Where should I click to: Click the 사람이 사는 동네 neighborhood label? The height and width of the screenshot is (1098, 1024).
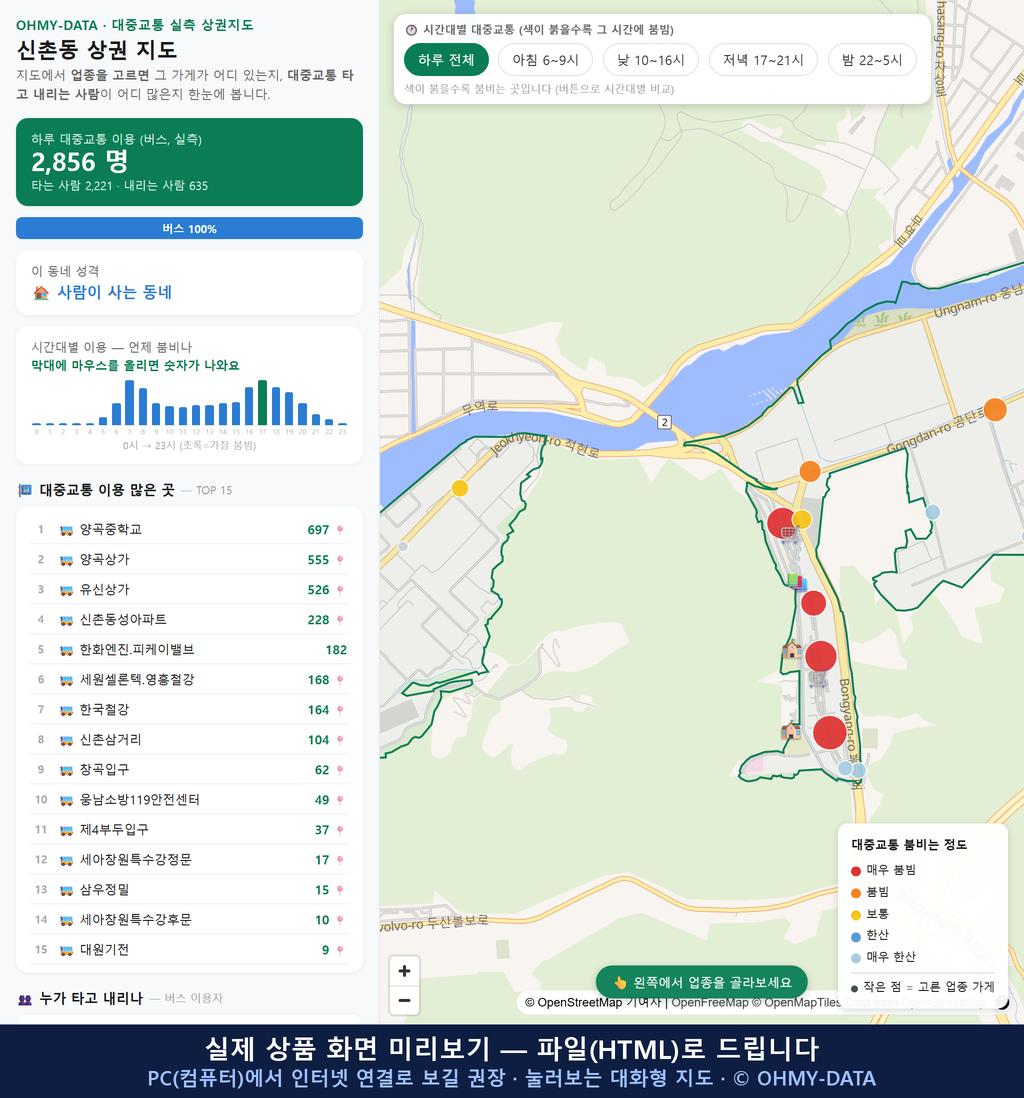coord(115,292)
